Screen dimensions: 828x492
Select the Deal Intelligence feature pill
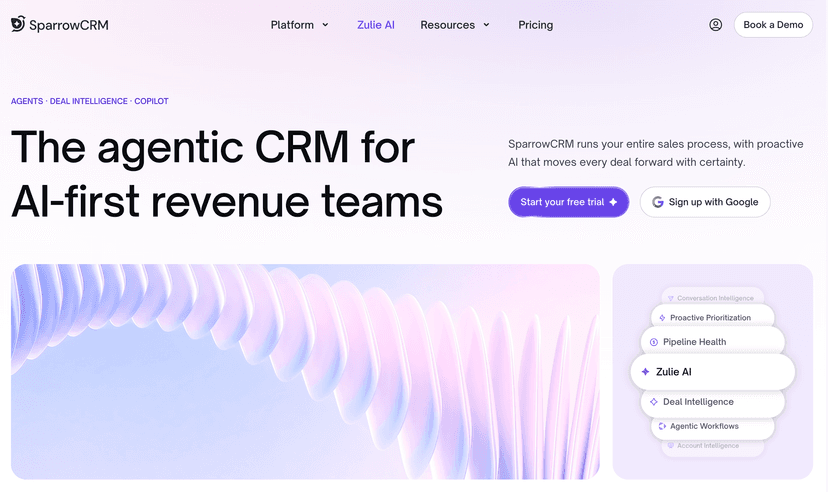click(x=713, y=403)
